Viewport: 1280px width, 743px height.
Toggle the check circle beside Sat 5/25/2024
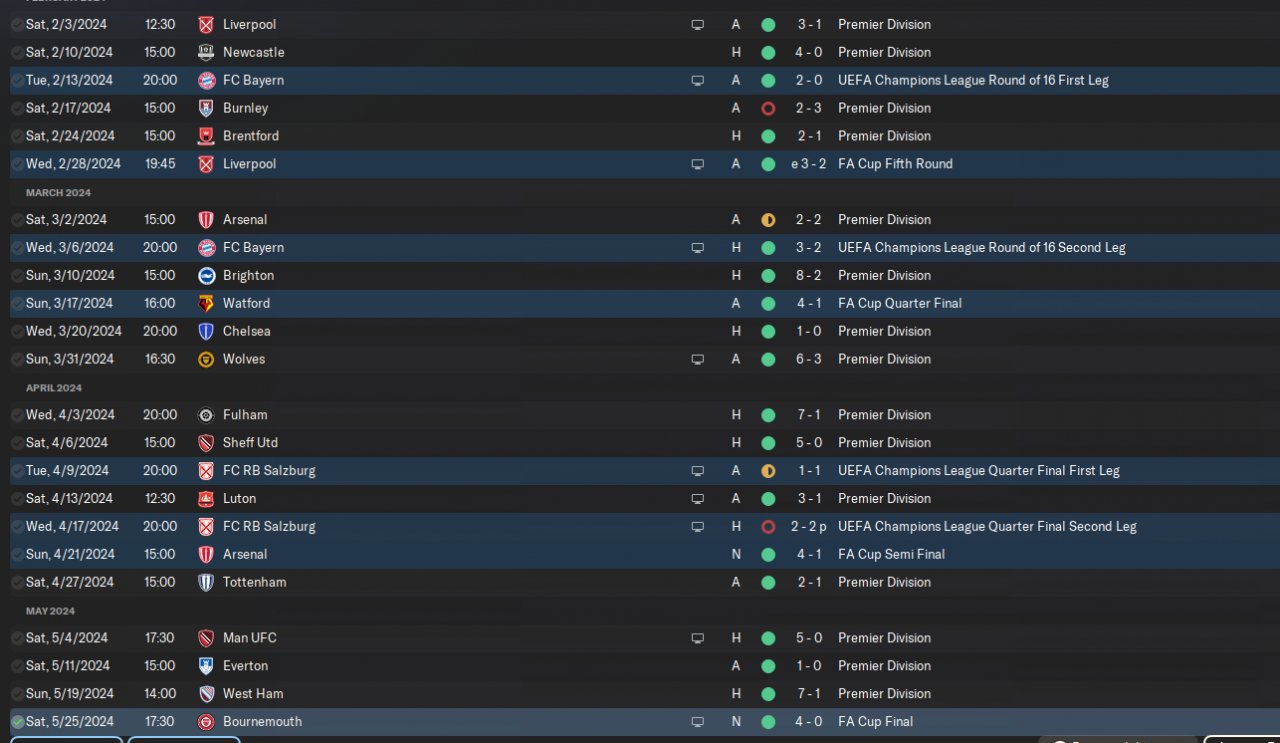17,722
